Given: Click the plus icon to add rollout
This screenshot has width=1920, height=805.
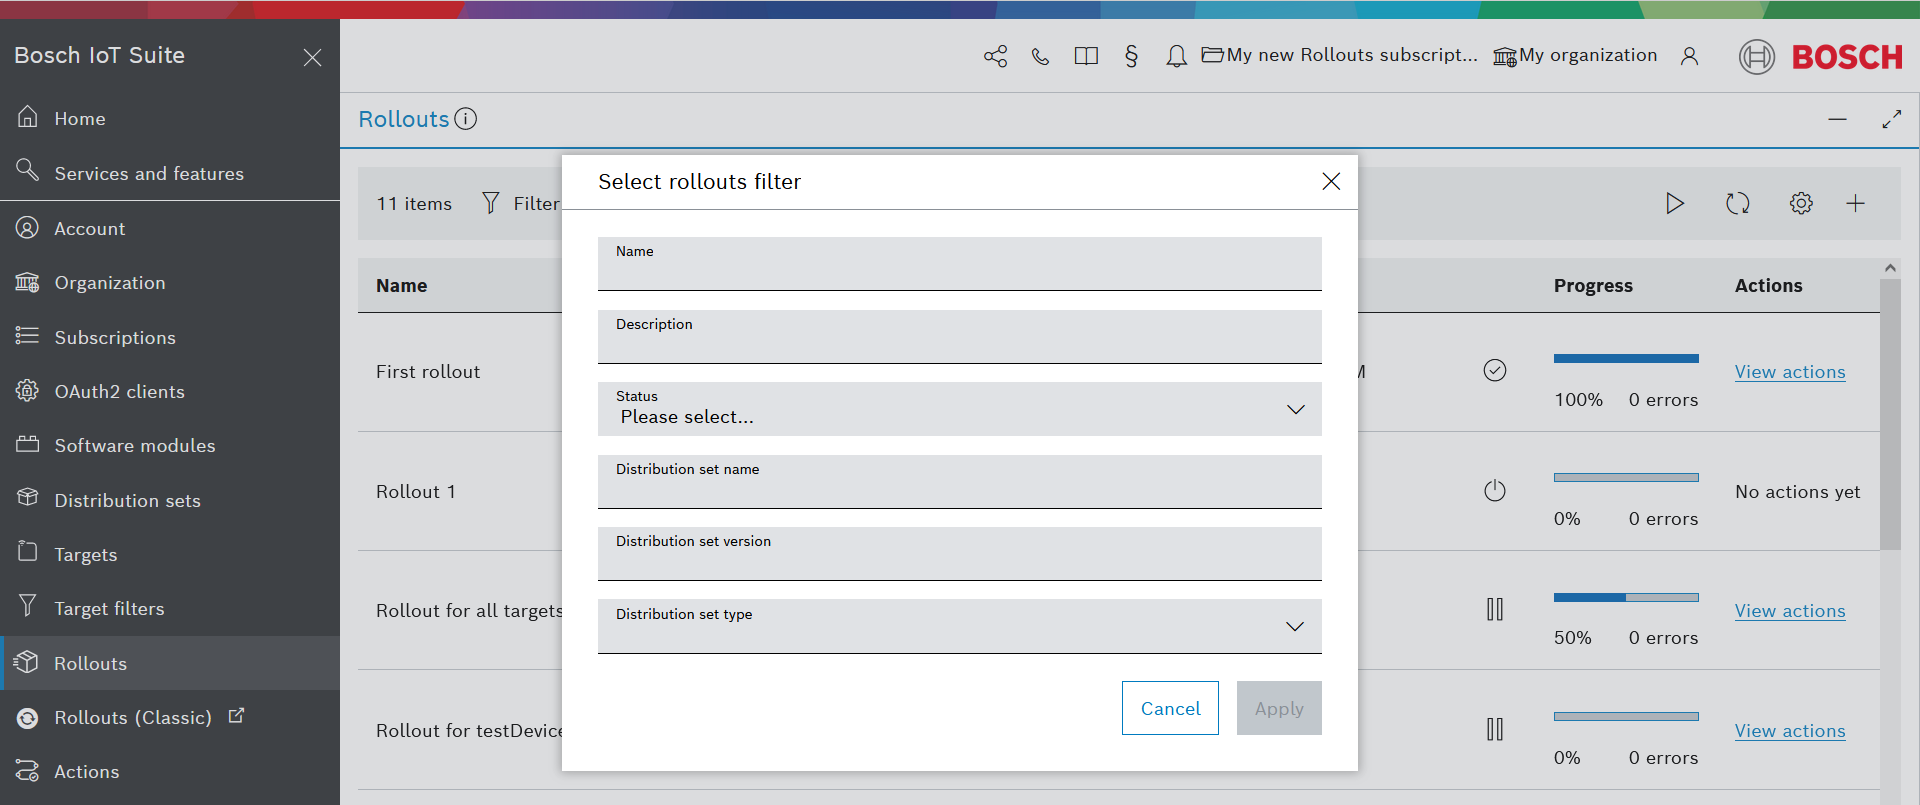Looking at the screenshot, I should click(x=1855, y=204).
